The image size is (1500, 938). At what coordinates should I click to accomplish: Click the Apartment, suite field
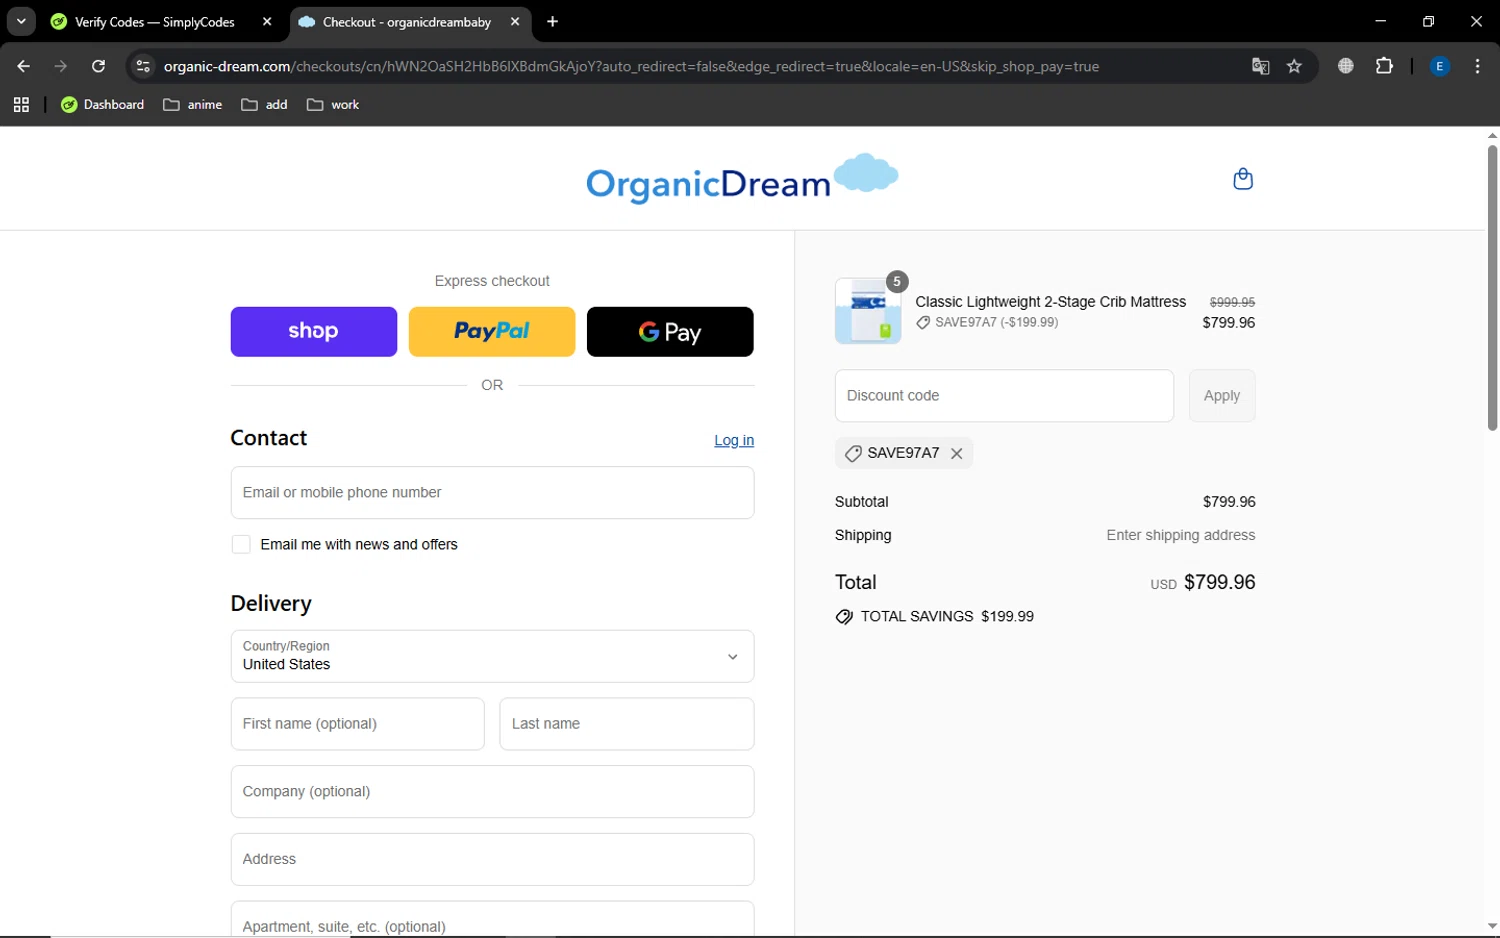pos(492,919)
